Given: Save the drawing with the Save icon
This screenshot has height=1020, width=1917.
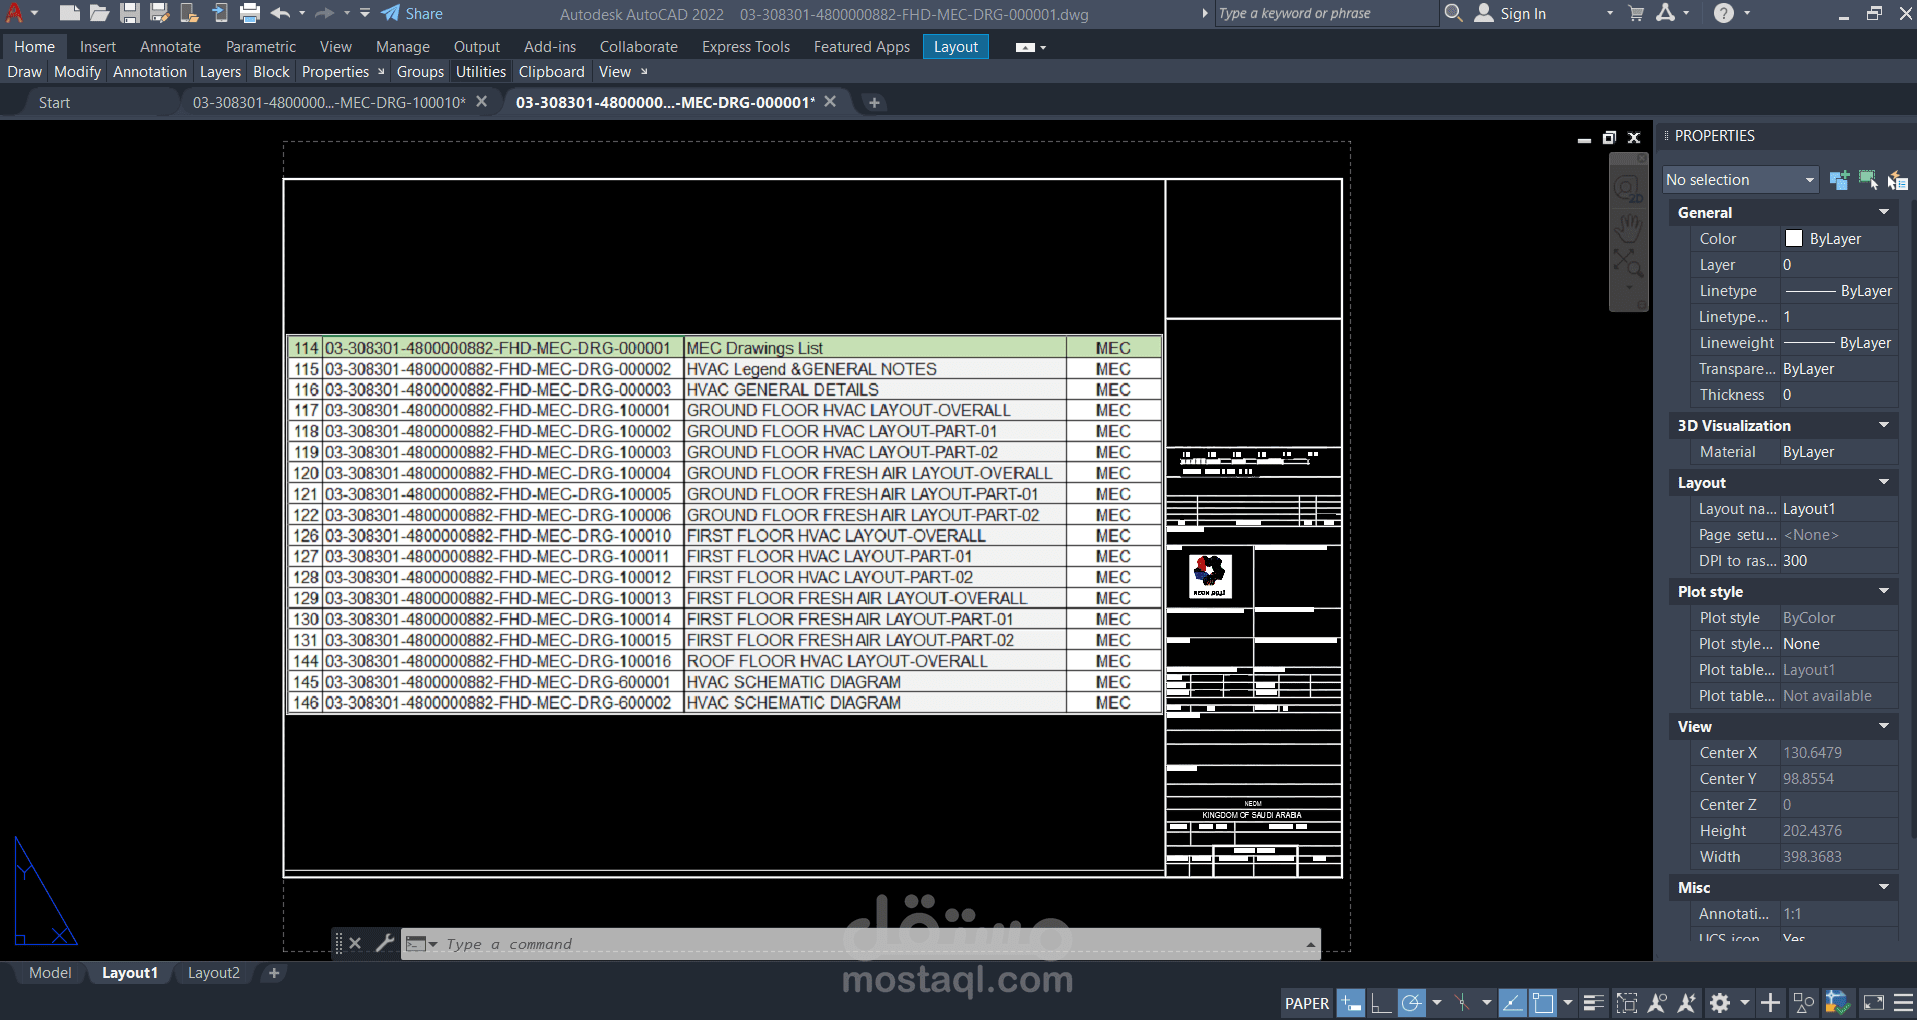Looking at the screenshot, I should pyautogui.click(x=129, y=13).
